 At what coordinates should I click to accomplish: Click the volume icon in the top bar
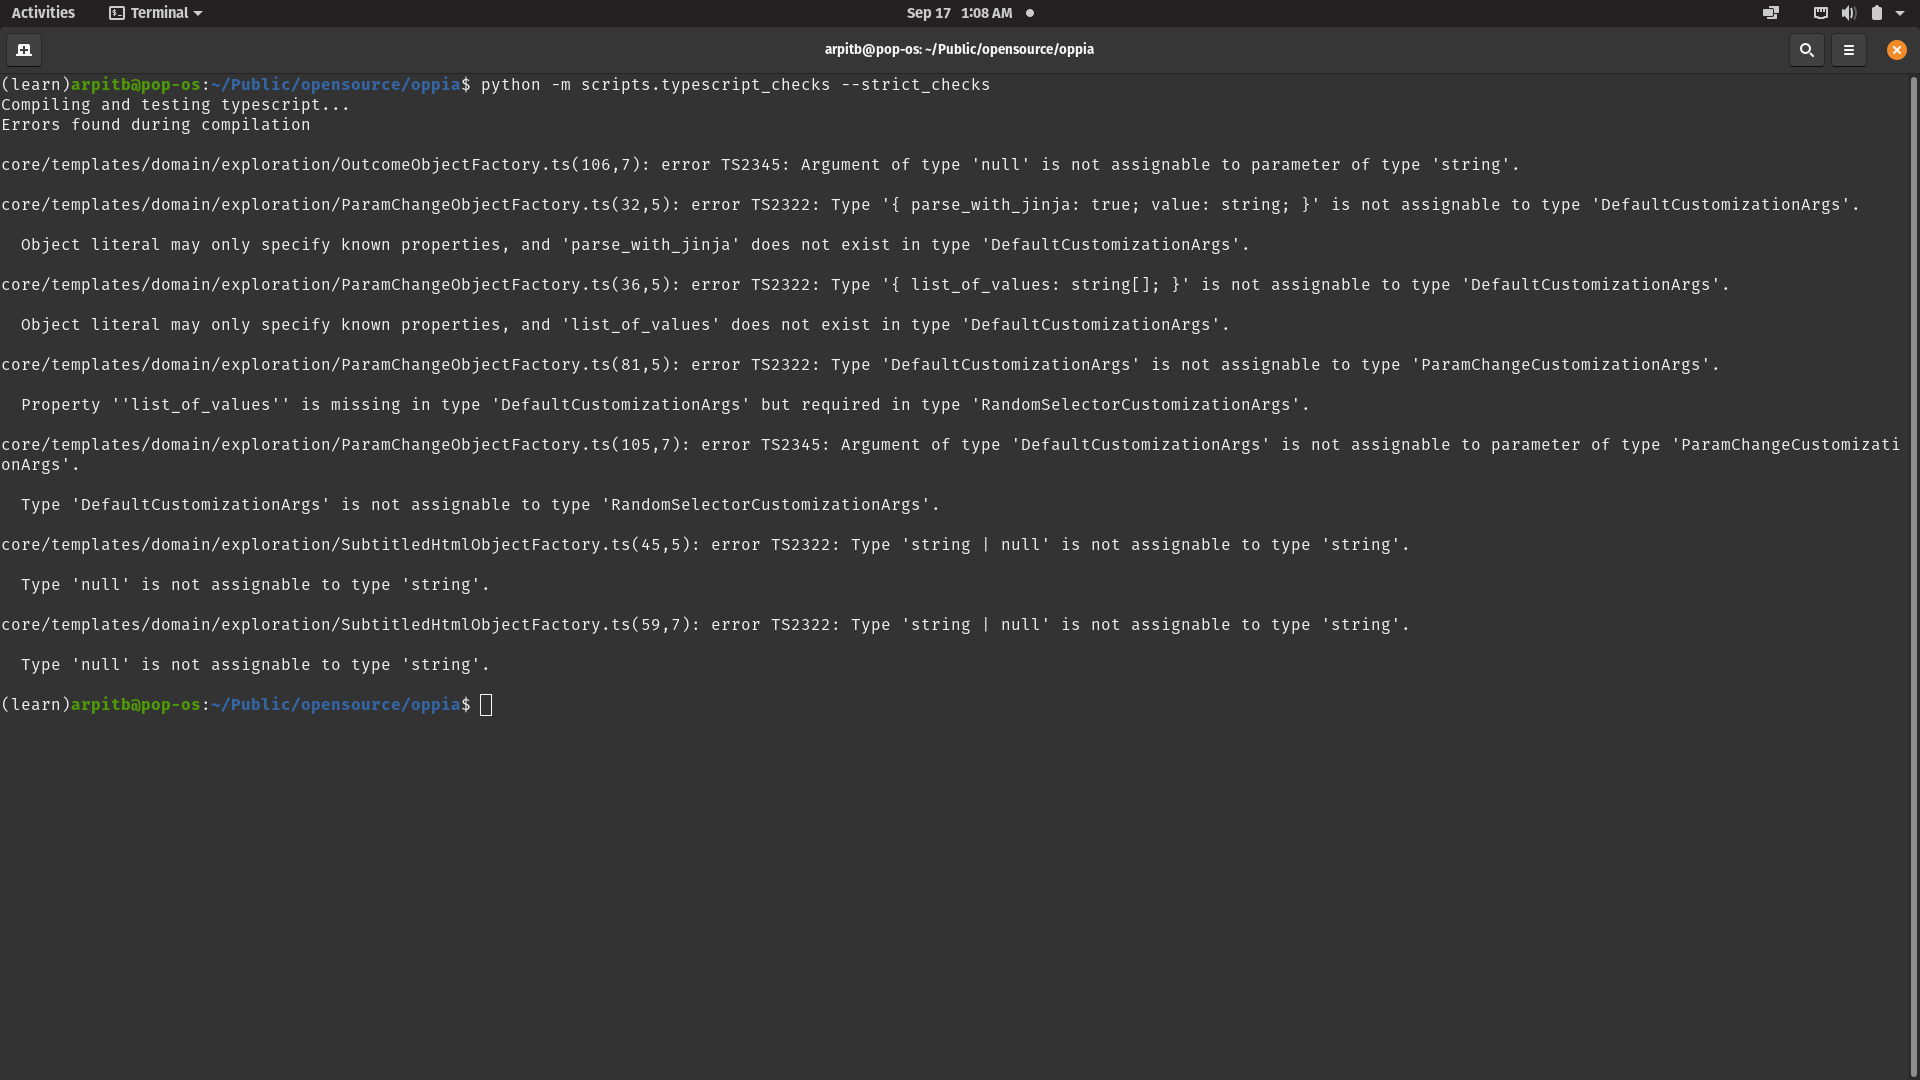click(1846, 13)
